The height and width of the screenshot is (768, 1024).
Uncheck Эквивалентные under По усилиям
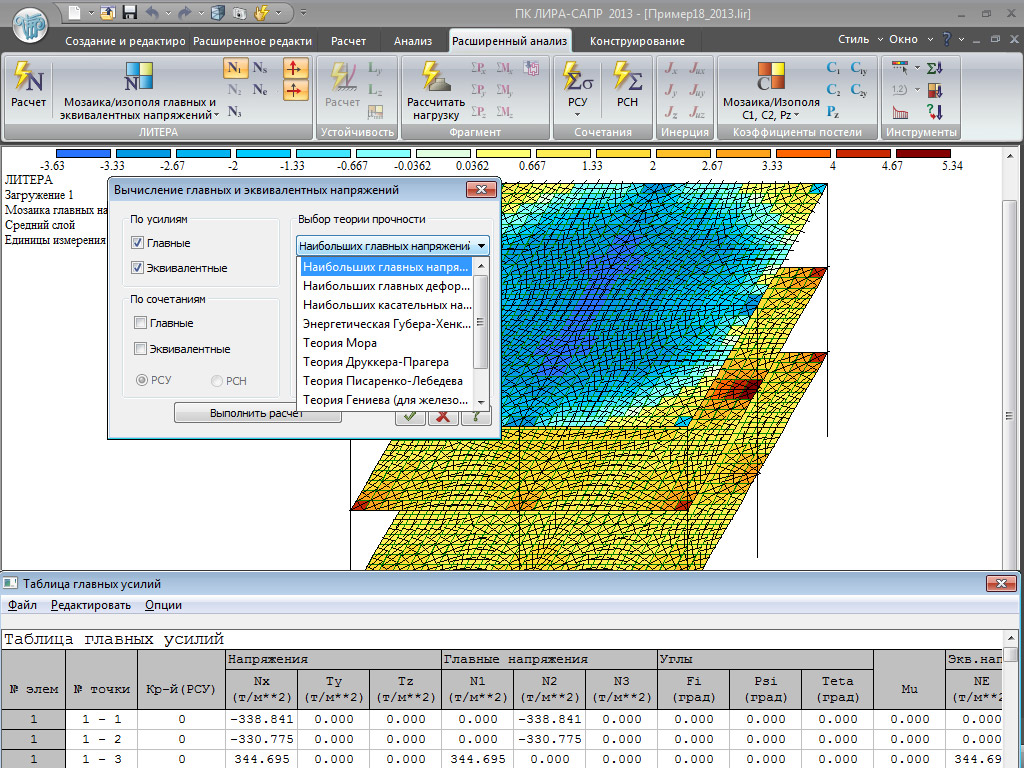pyautogui.click(x=138, y=268)
